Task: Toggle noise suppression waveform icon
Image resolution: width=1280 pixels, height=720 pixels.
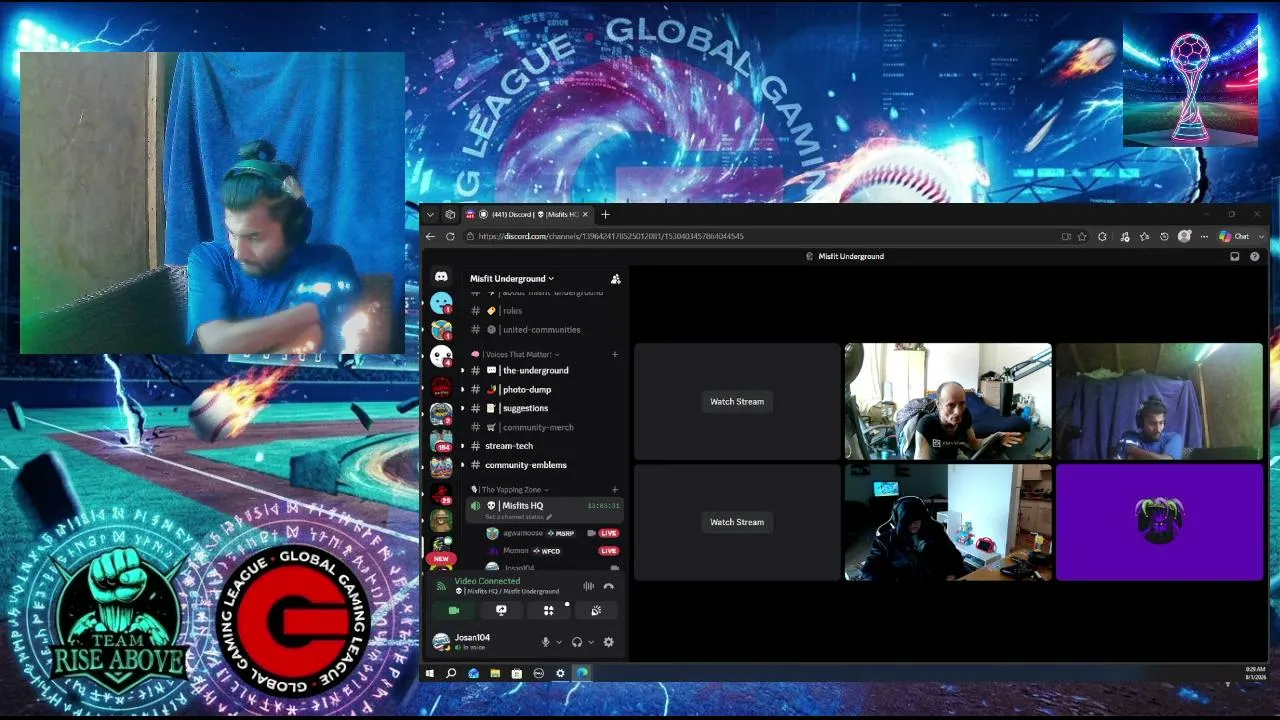Action: [x=589, y=586]
